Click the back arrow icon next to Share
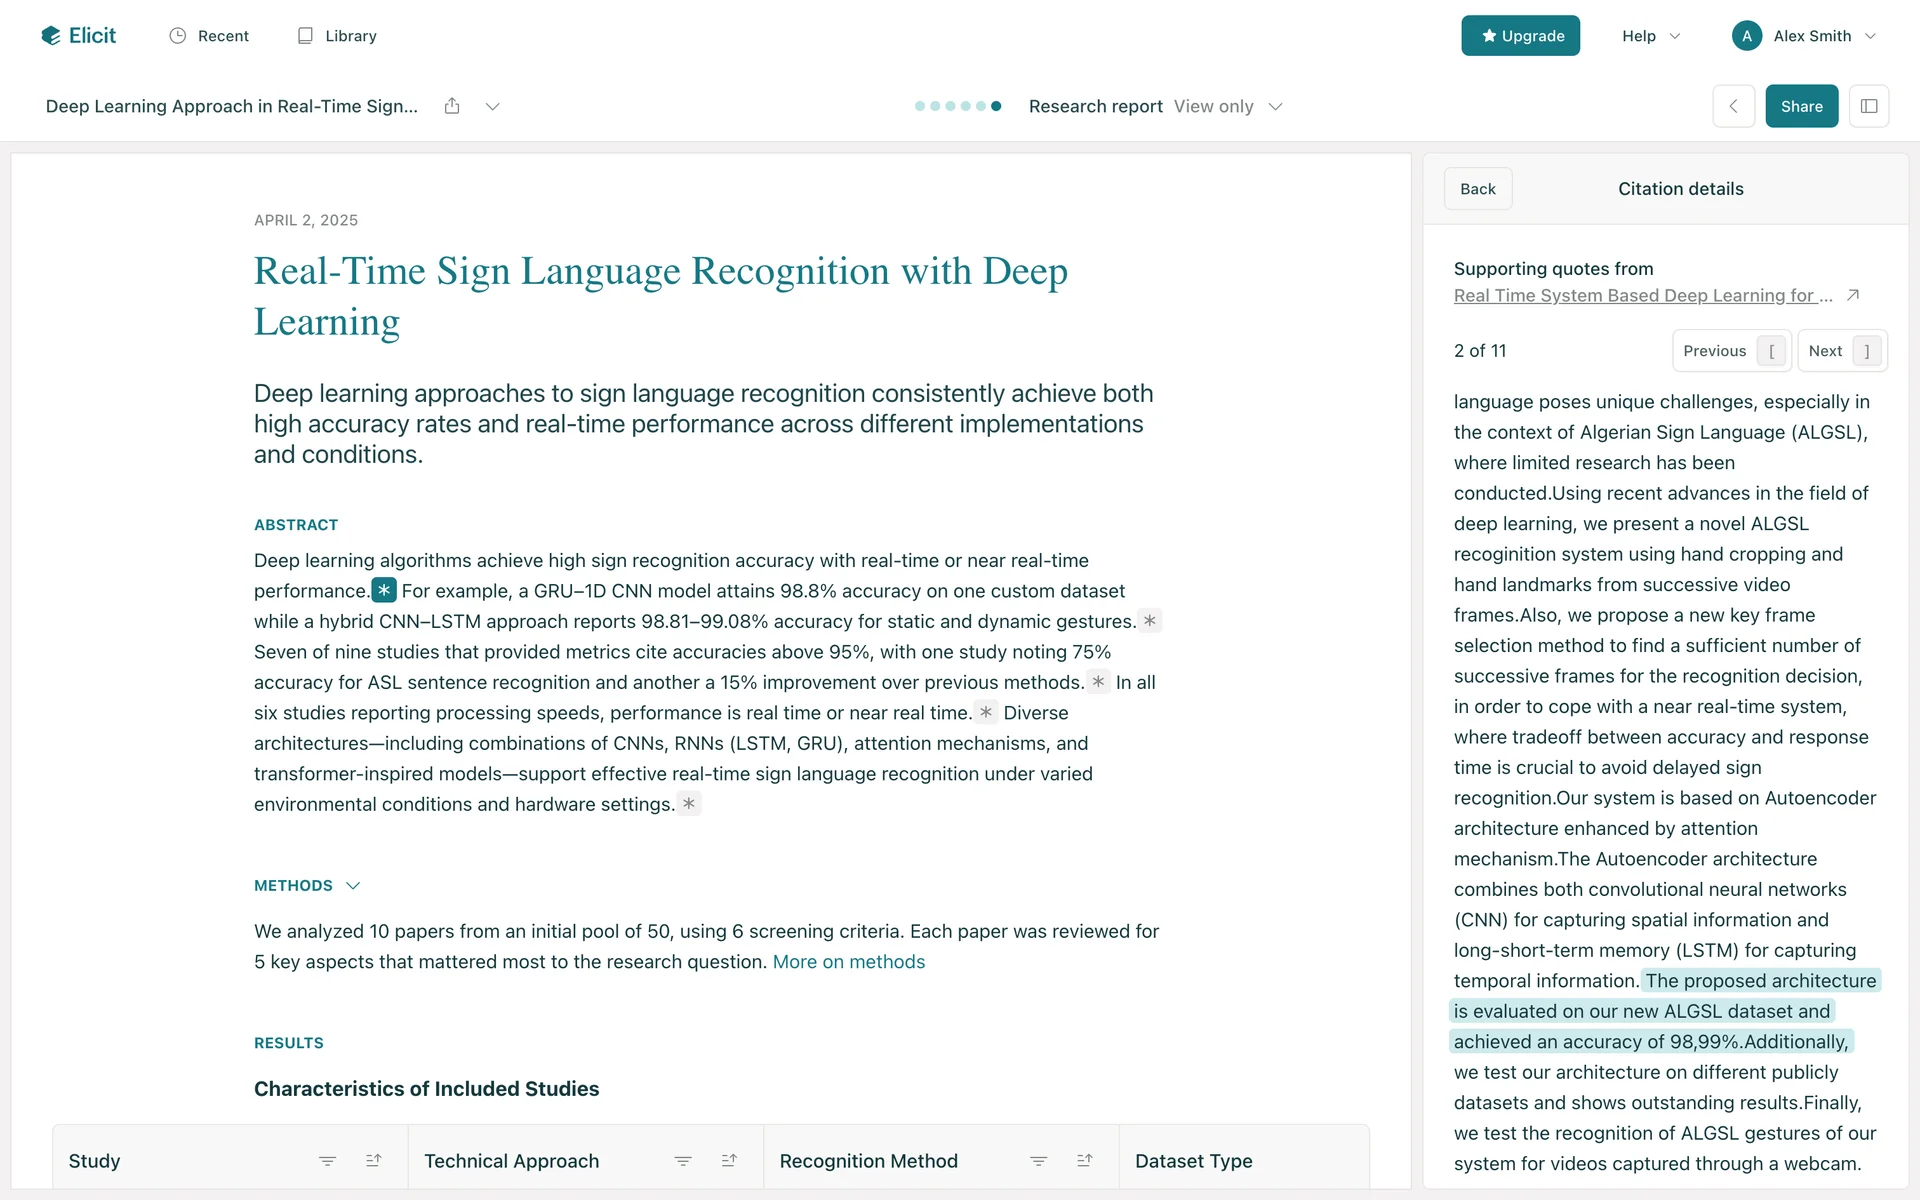1920x1200 pixels. click(x=1733, y=106)
